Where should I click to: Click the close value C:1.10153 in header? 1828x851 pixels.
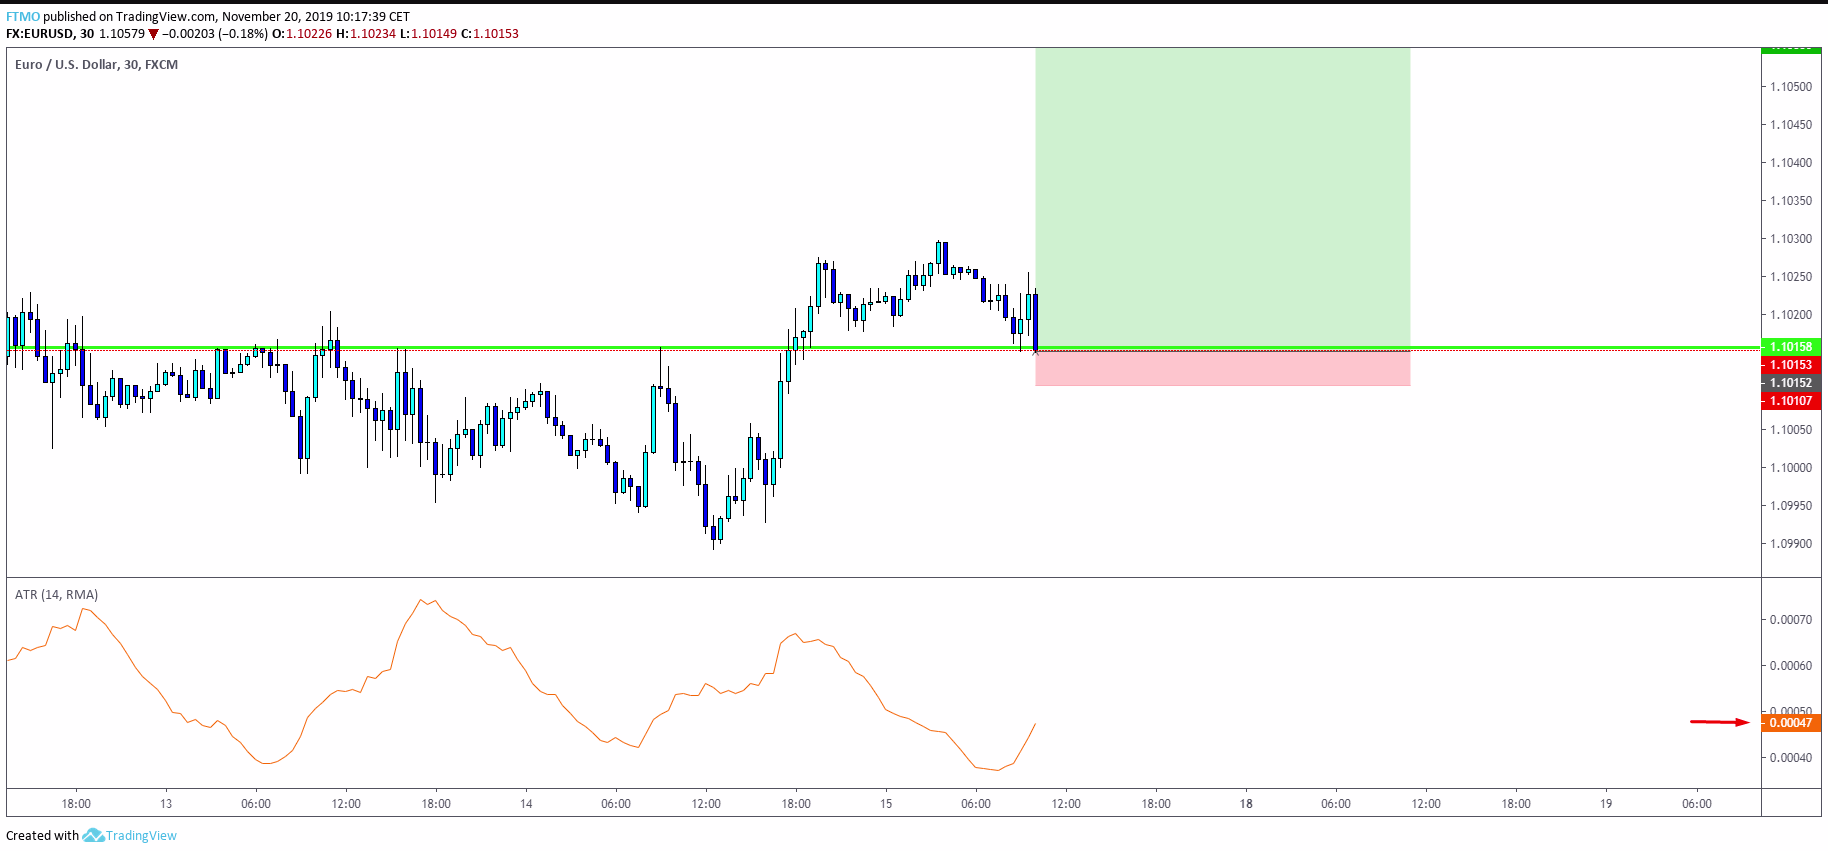[x=490, y=34]
